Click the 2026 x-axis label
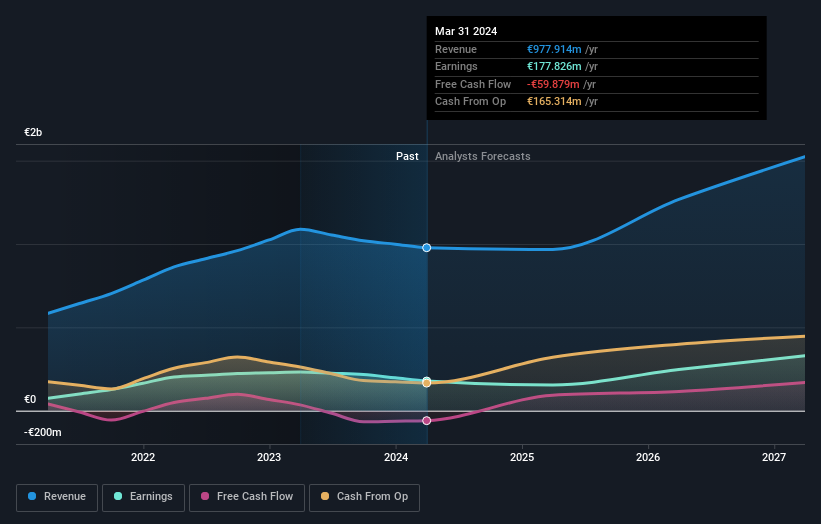Viewport: 821px width, 524px height. click(648, 457)
